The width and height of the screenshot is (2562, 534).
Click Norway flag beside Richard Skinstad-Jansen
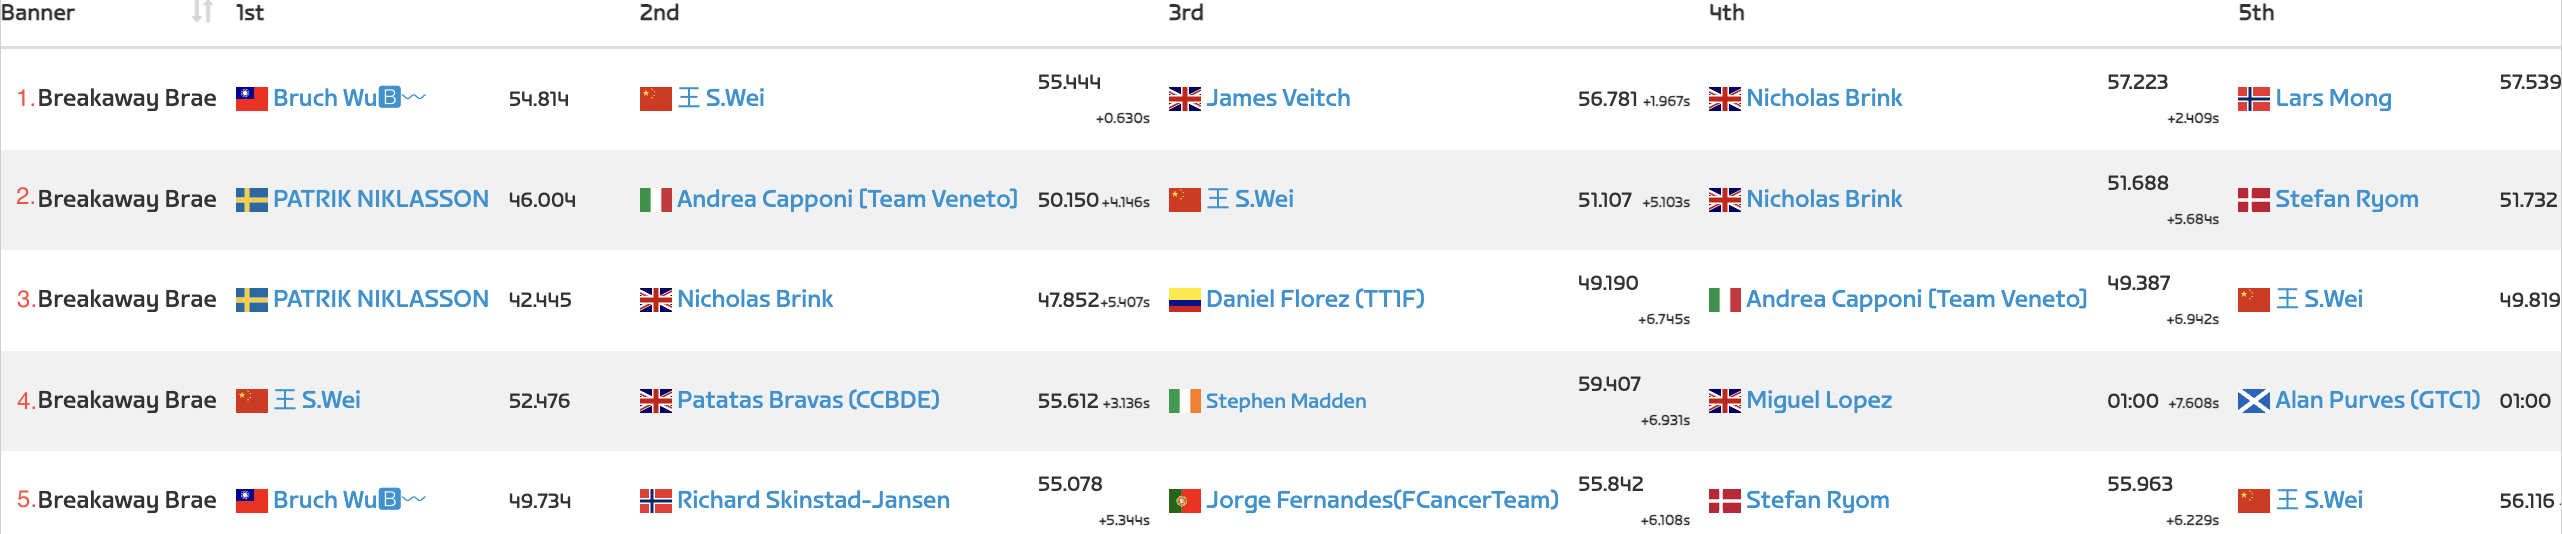[x=655, y=500]
